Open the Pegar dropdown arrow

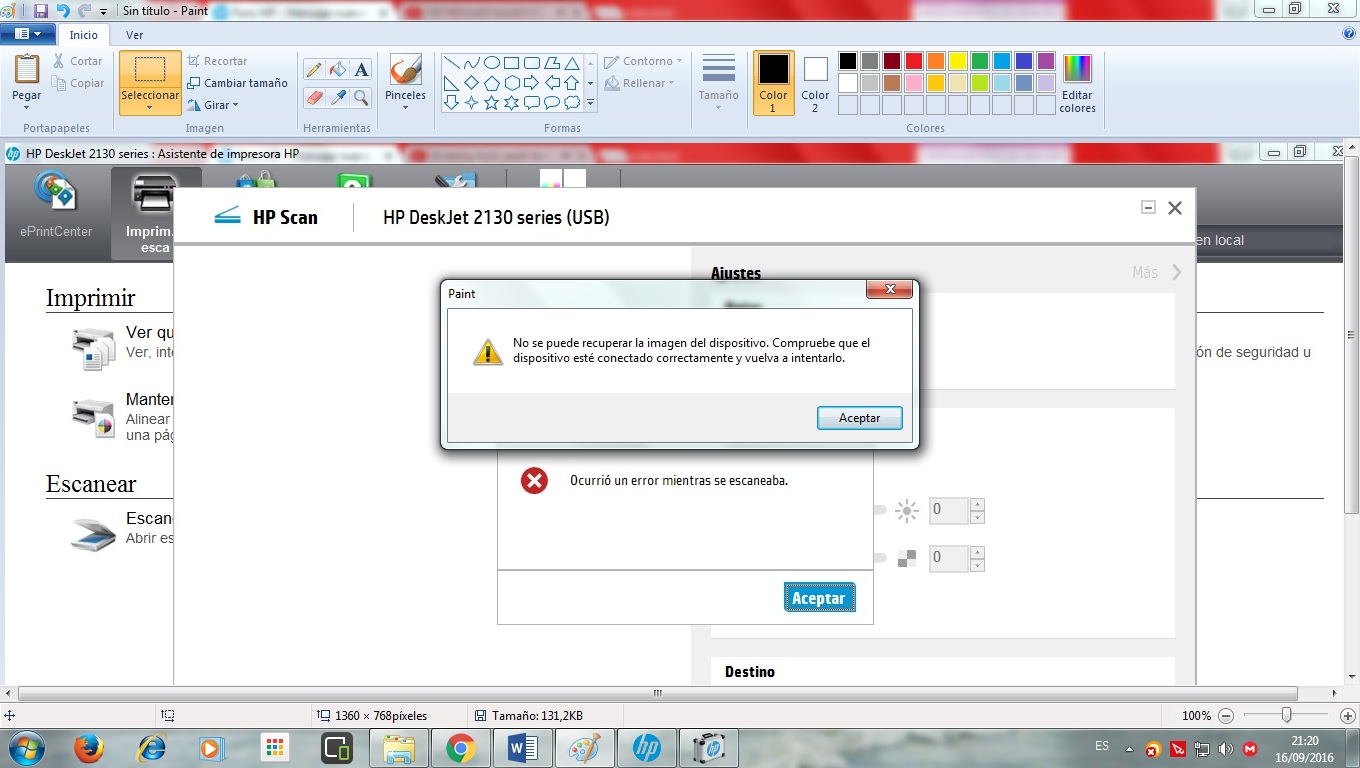[x=27, y=106]
